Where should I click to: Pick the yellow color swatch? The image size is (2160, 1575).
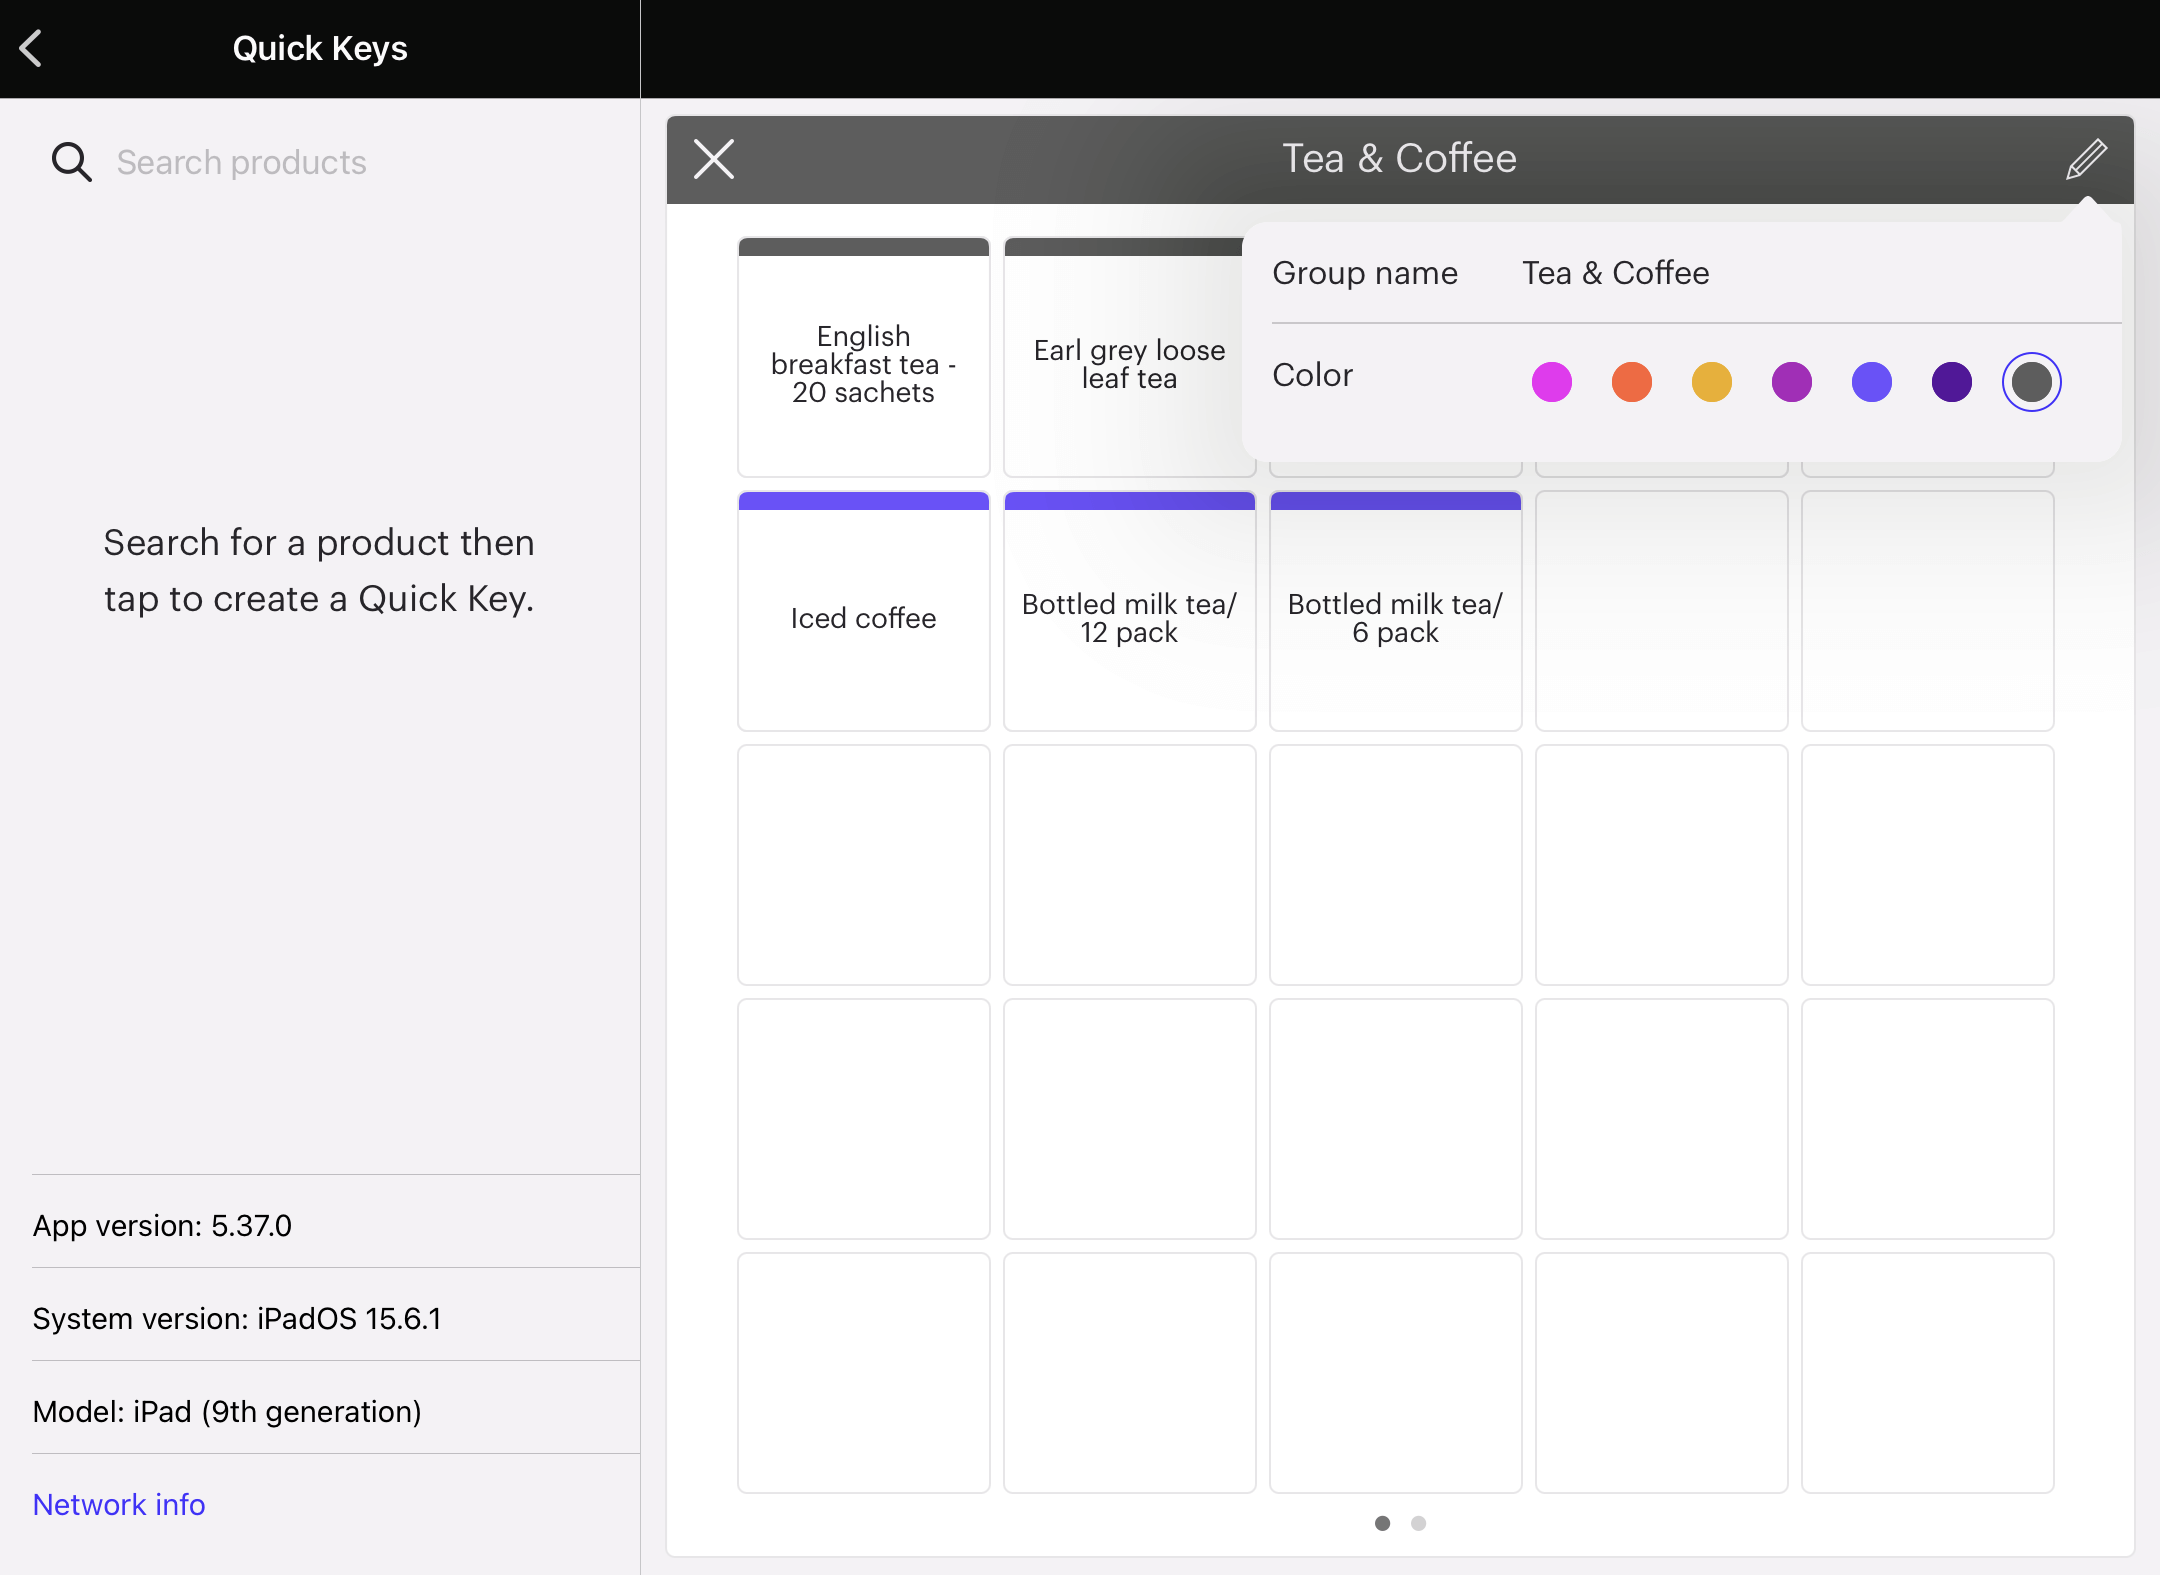[x=1711, y=382]
